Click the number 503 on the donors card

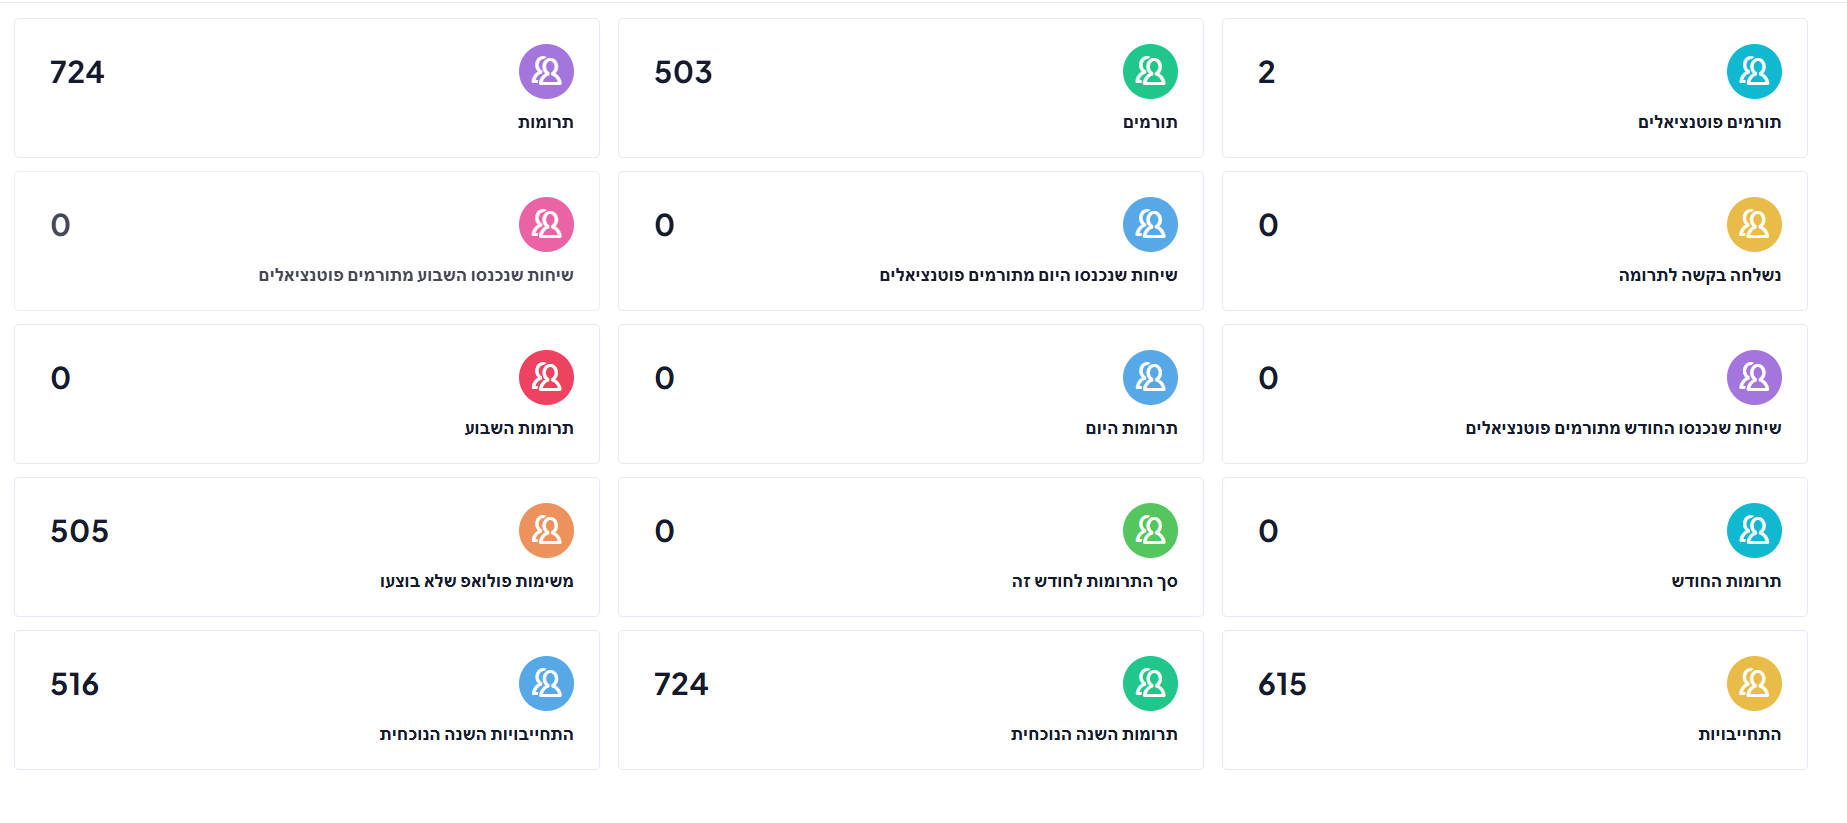(x=683, y=72)
